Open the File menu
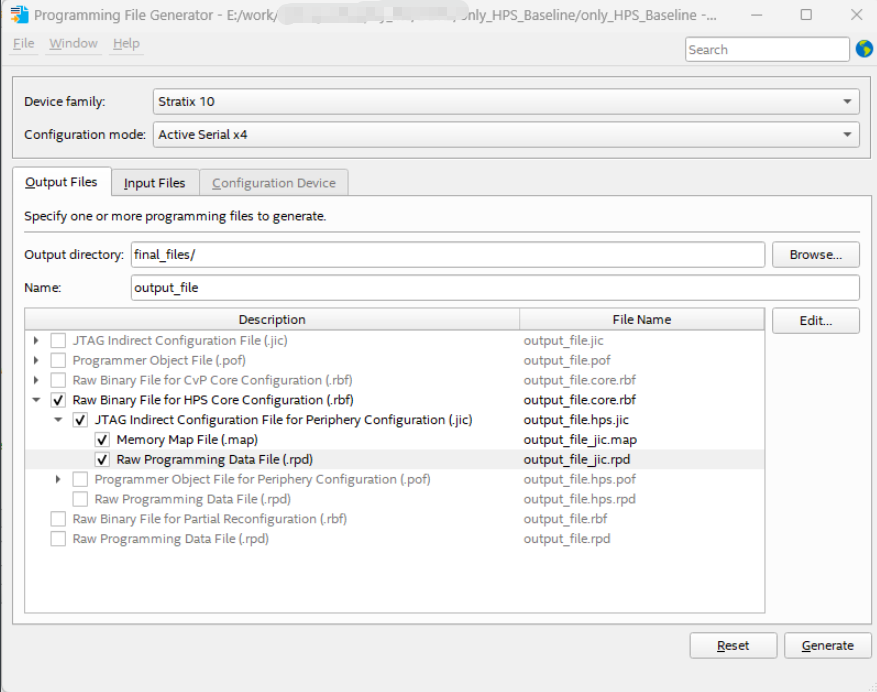Image resolution: width=877 pixels, height=692 pixels. pyautogui.click(x=23, y=43)
